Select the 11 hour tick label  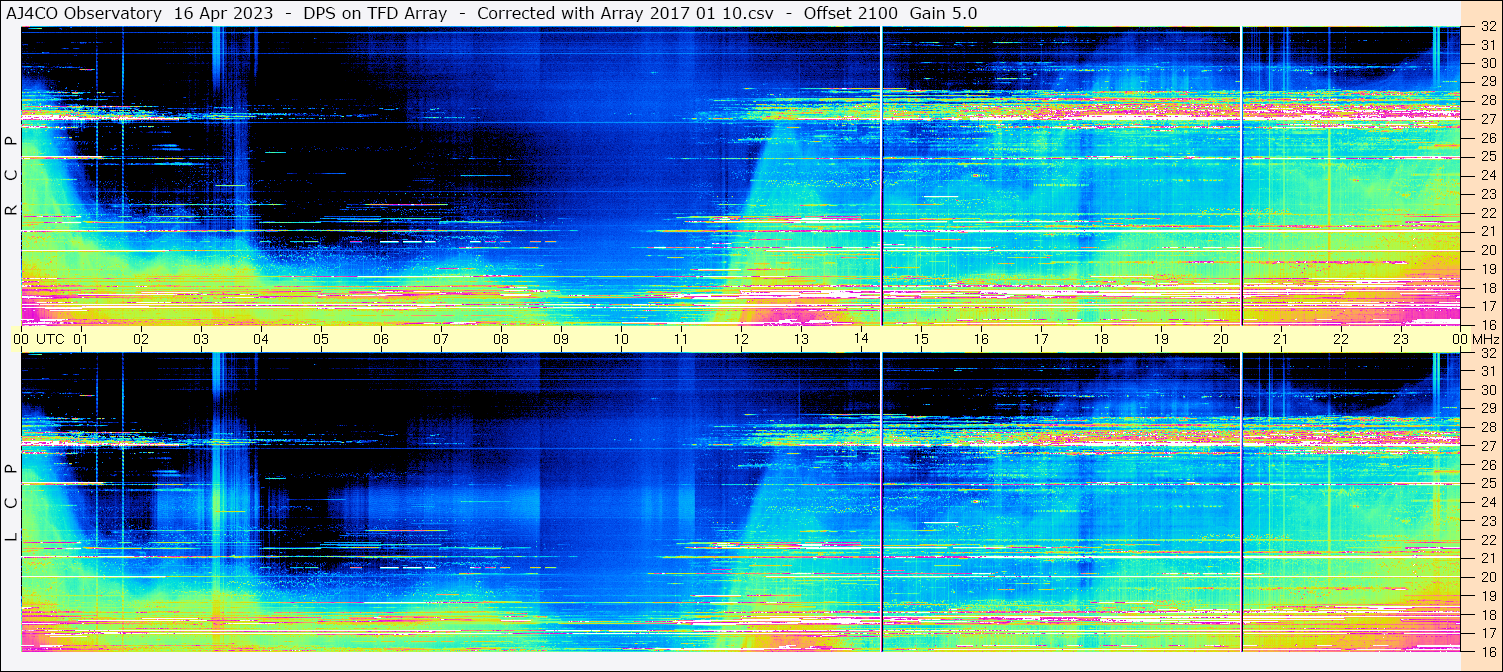(681, 339)
